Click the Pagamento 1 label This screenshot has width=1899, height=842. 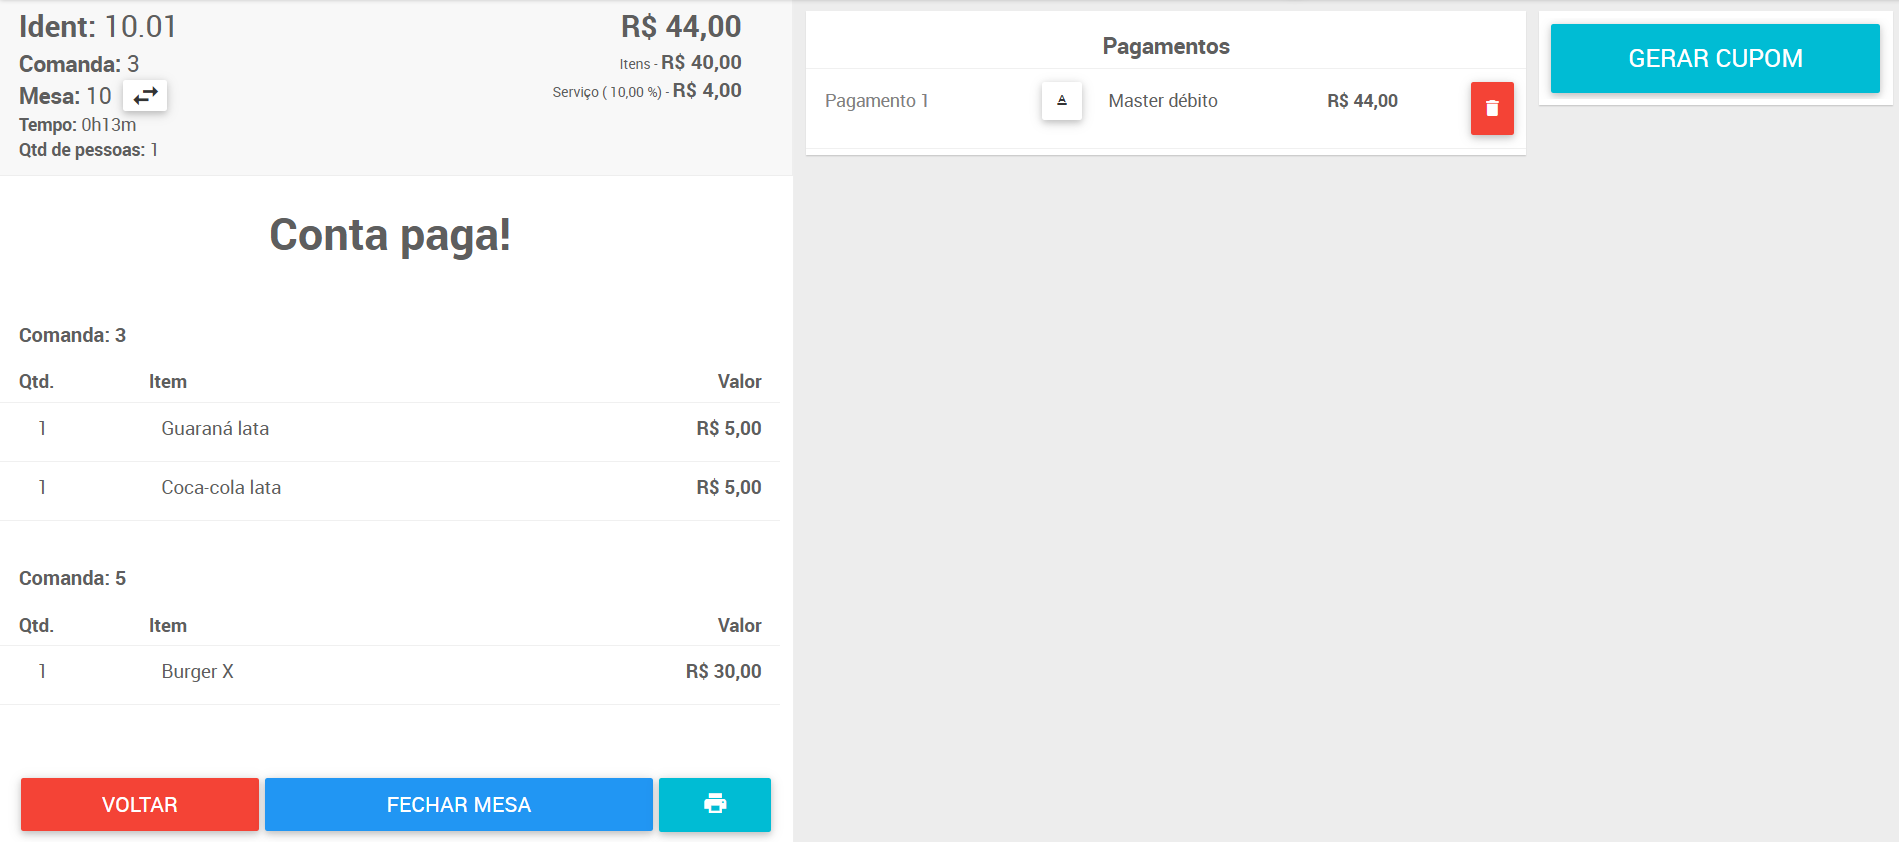(x=877, y=101)
